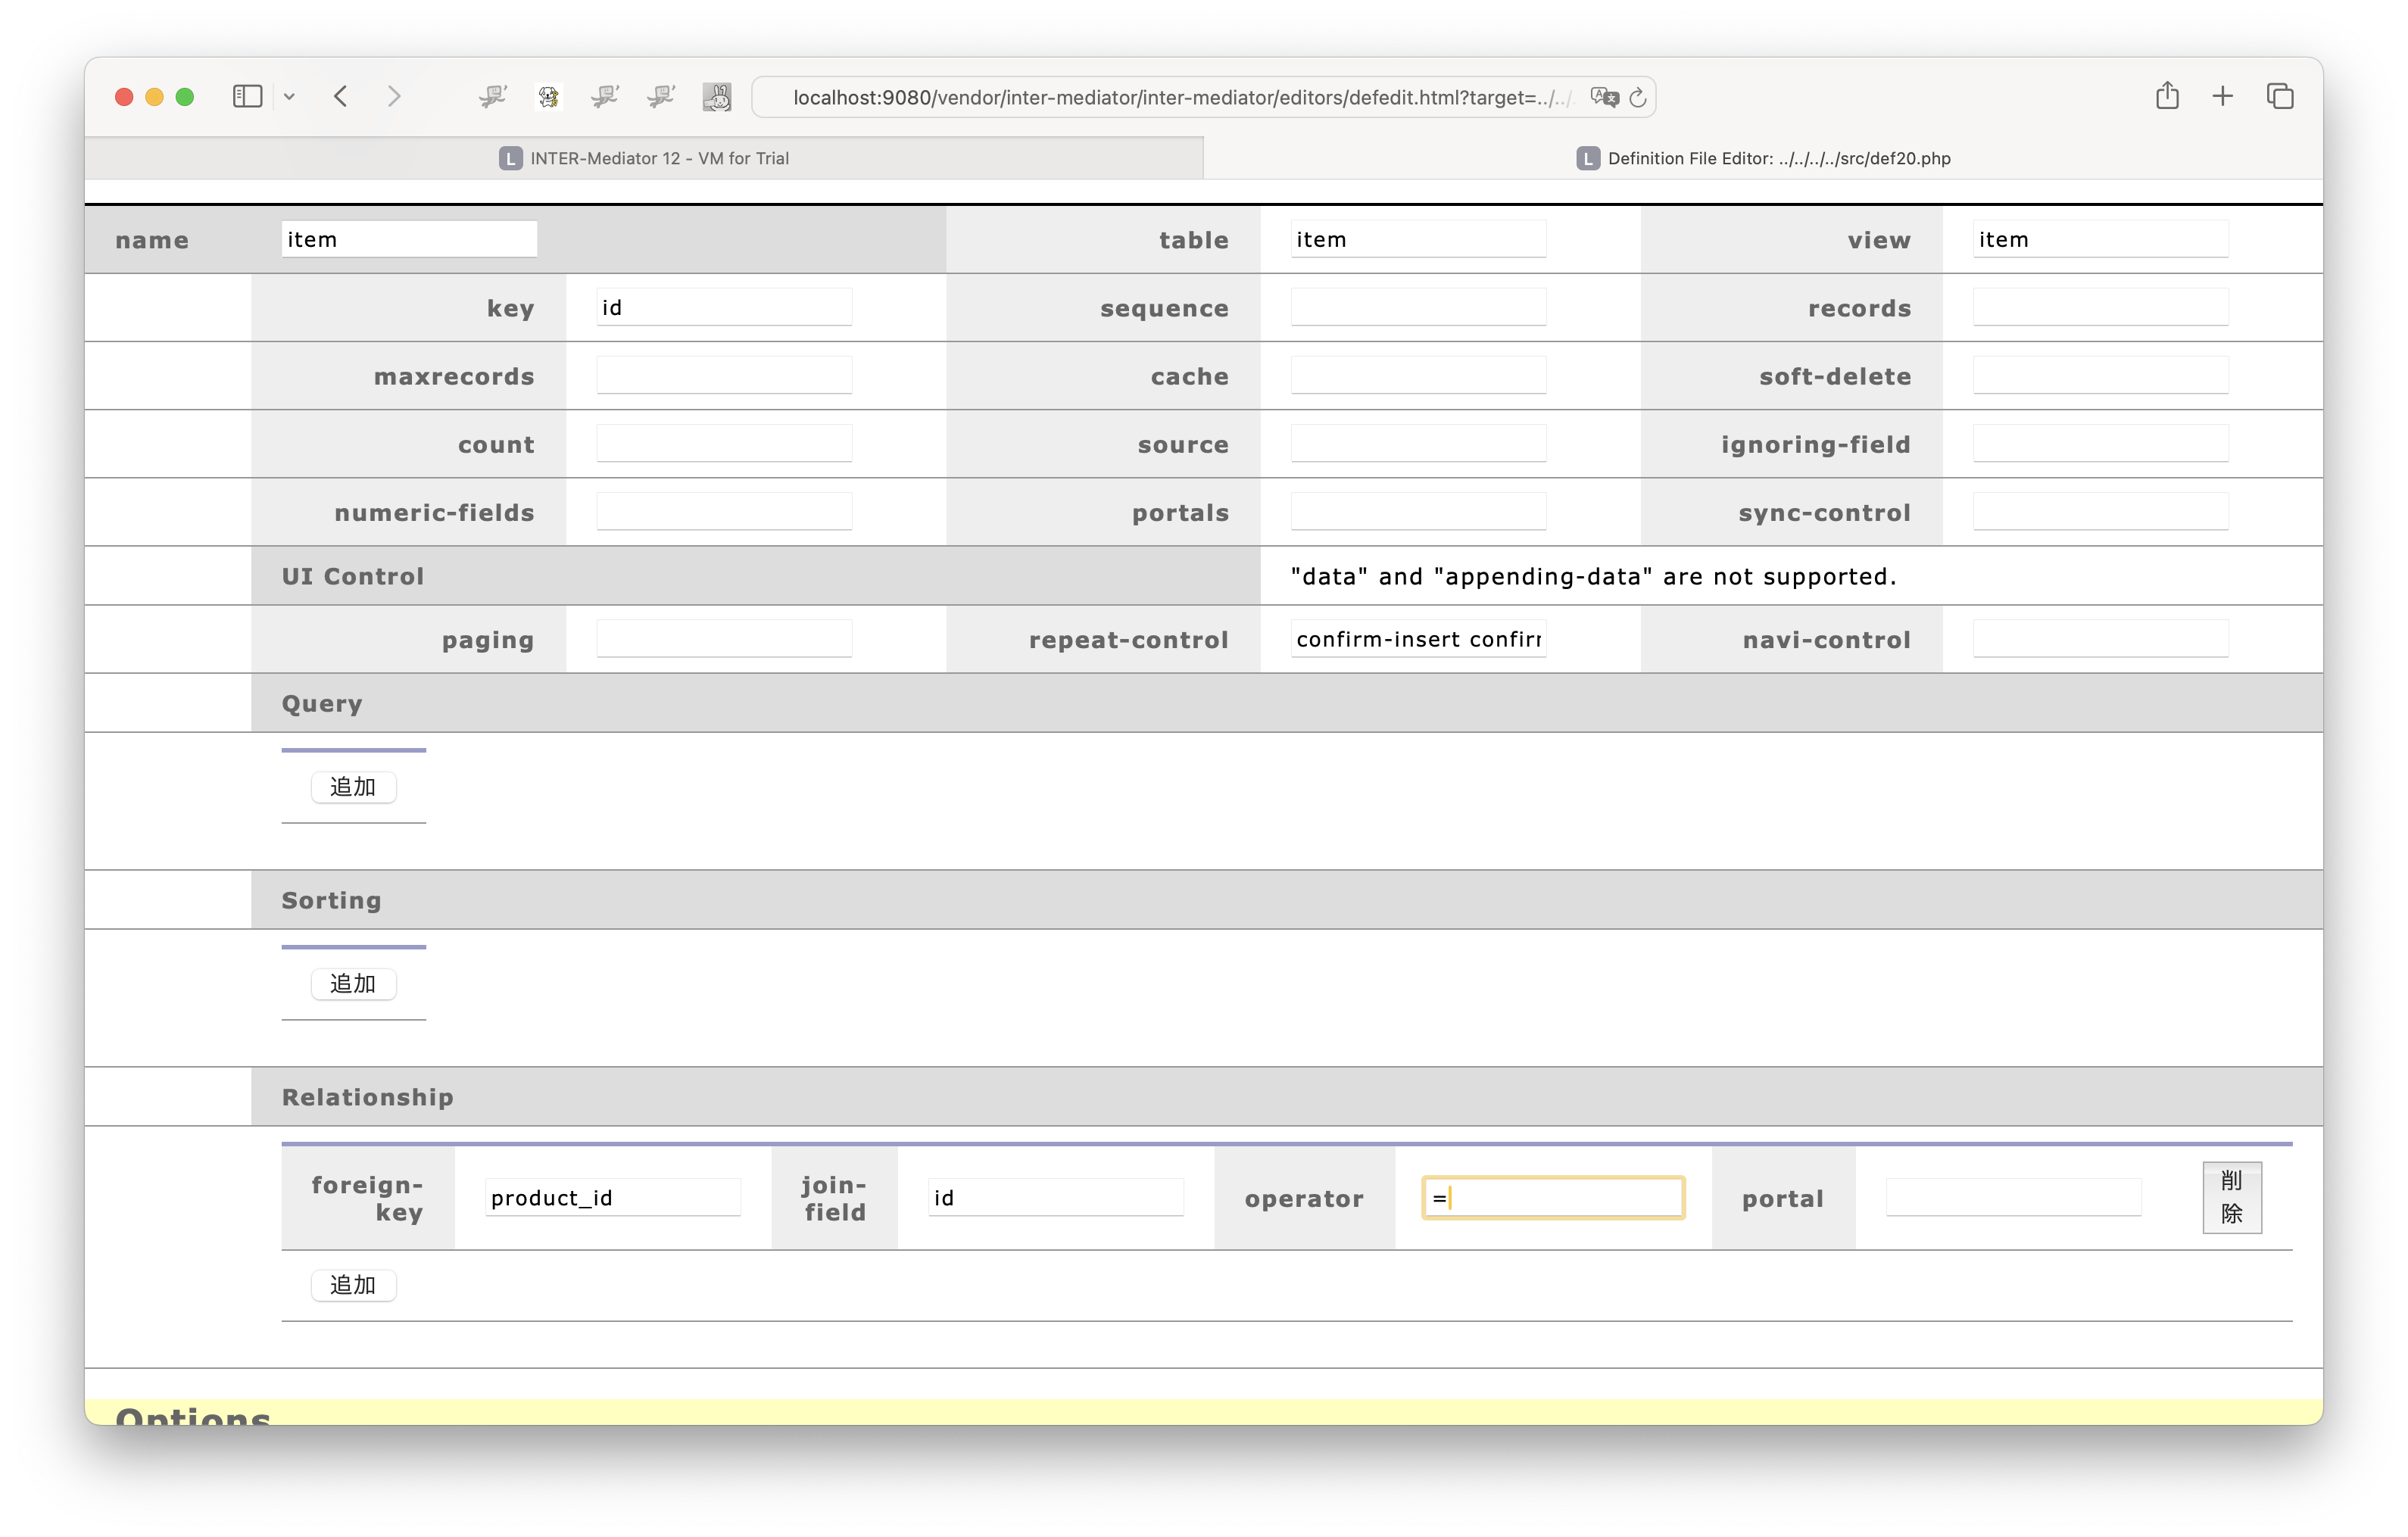
Task: Focus the navi-control input field
Action: click(2100, 639)
